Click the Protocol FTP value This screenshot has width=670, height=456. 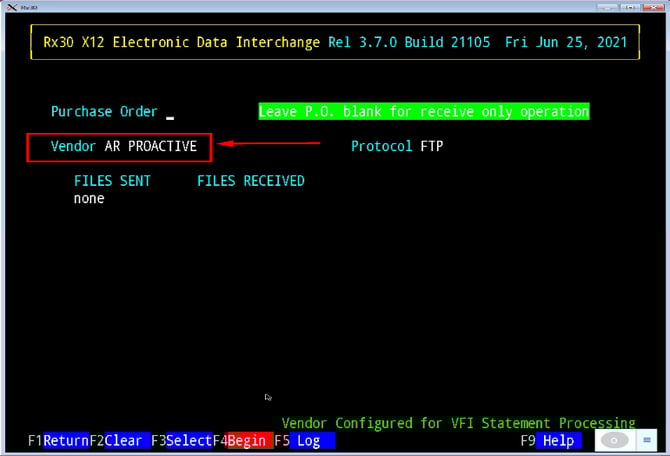[431, 146]
